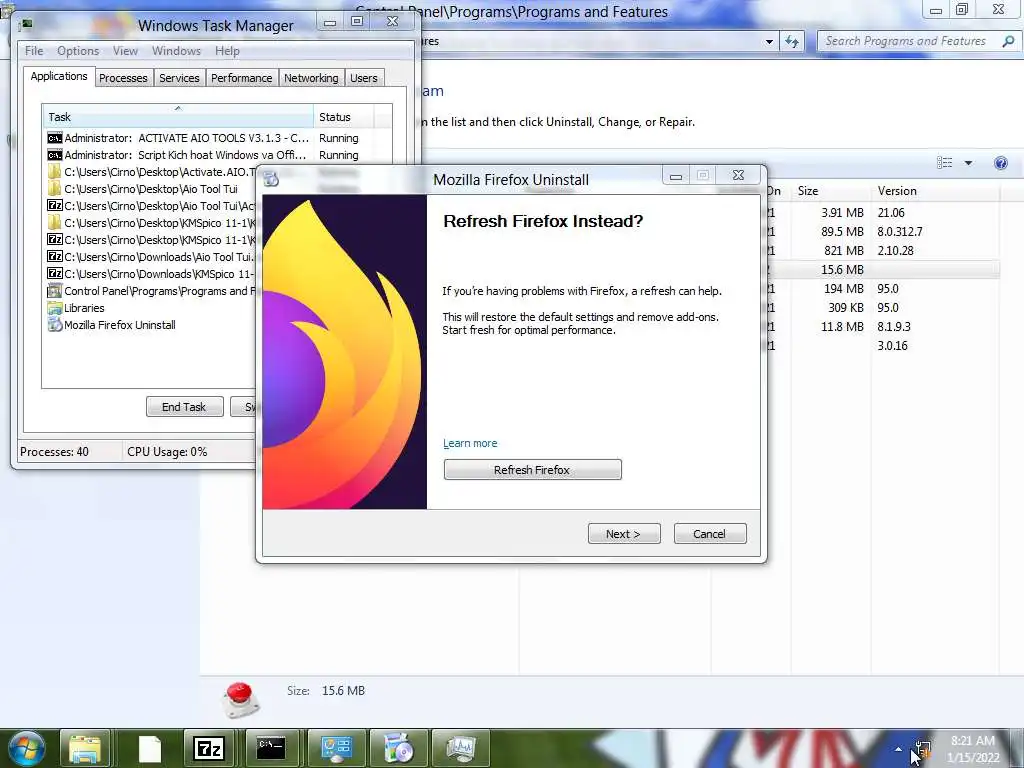Select the Desktop\KMSpico 11-1 folder task
This screenshot has height=768, width=1024.
click(150, 223)
